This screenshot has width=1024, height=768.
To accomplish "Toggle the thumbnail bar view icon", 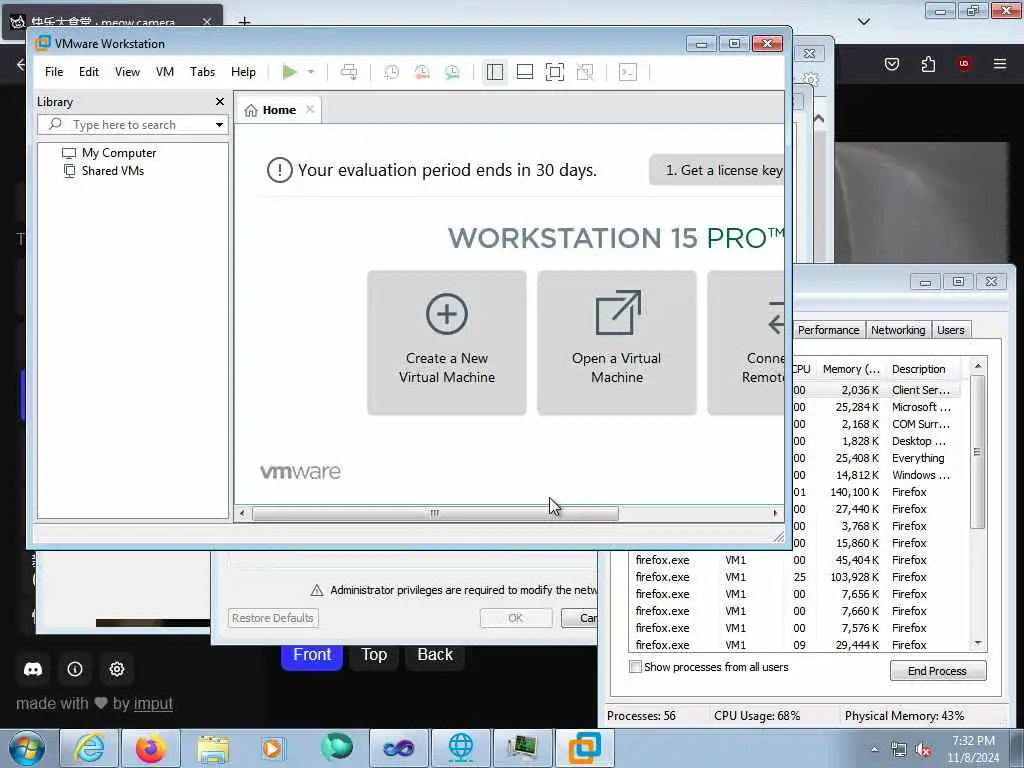I will tap(525, 72).
